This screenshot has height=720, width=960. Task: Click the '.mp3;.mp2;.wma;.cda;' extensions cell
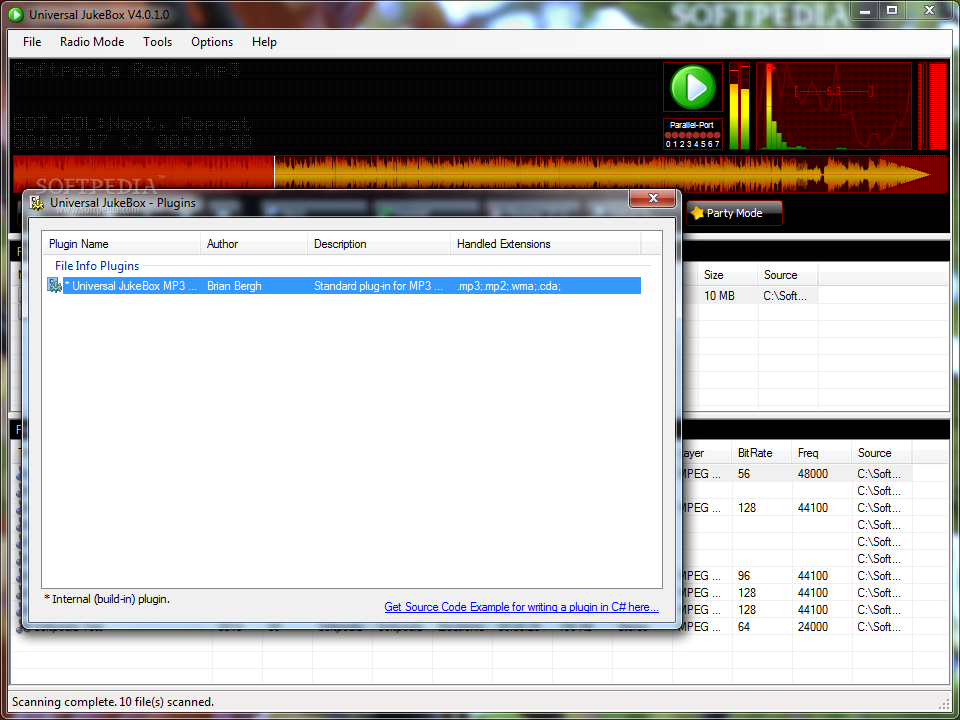tap(508, 286)
